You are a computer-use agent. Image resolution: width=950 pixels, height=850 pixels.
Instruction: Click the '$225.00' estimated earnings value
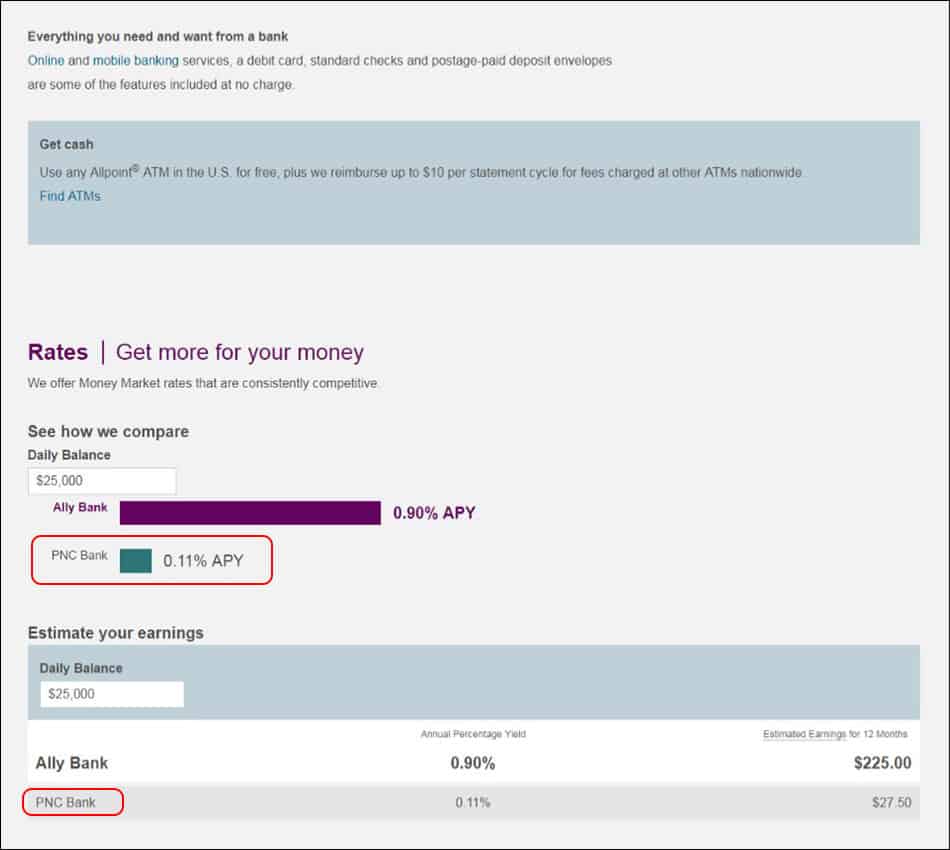[882, 763]
